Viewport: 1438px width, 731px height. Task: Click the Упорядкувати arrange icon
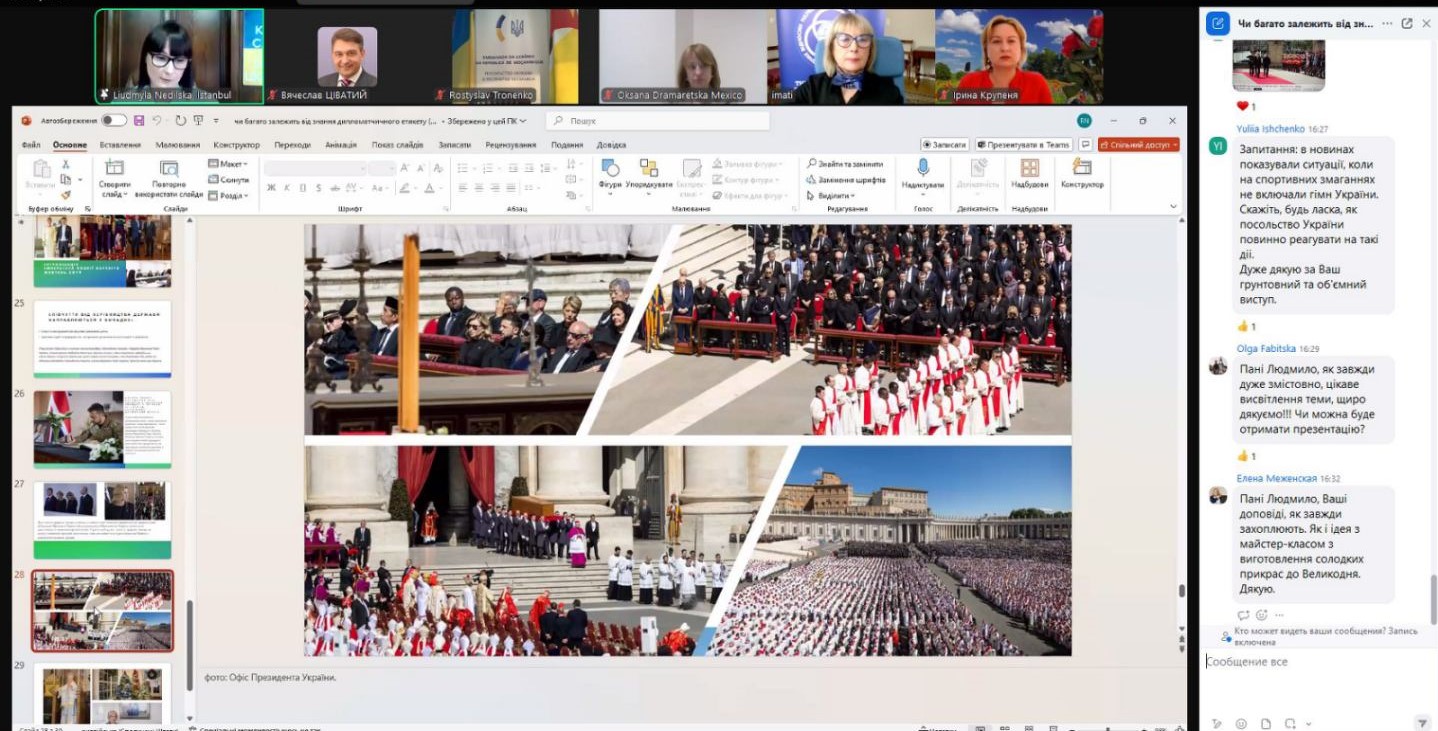point(649,168)
